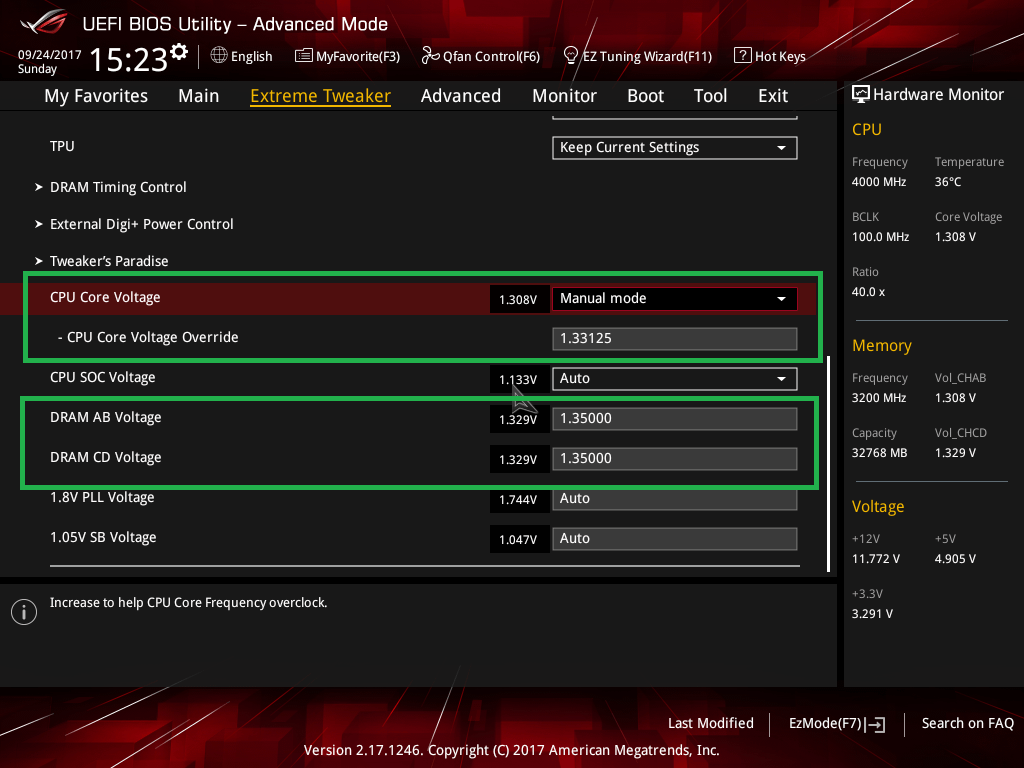This screenshot has width=1024, height=768.
Task: Click the info icon beside help text
Action: coord(24,612)
